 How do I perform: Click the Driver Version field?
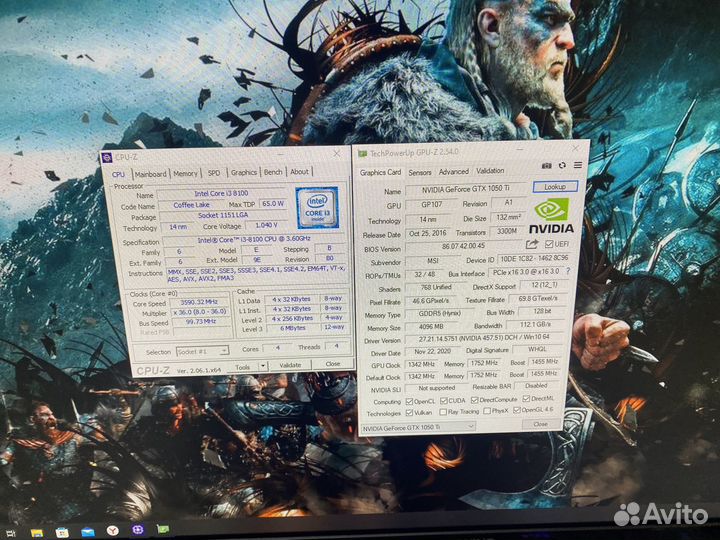484,338
